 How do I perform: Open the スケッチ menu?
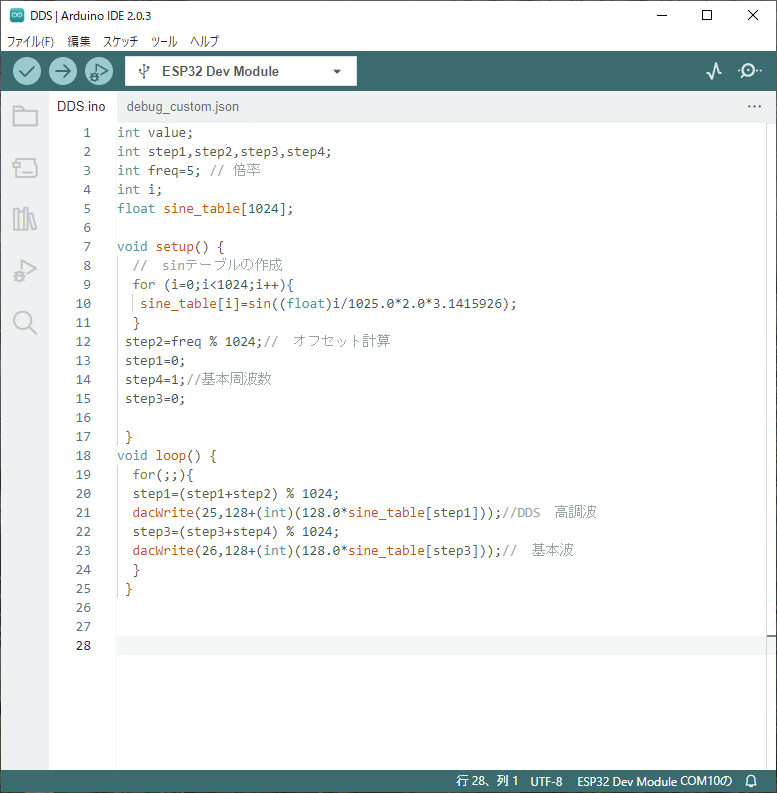point(120,41)
